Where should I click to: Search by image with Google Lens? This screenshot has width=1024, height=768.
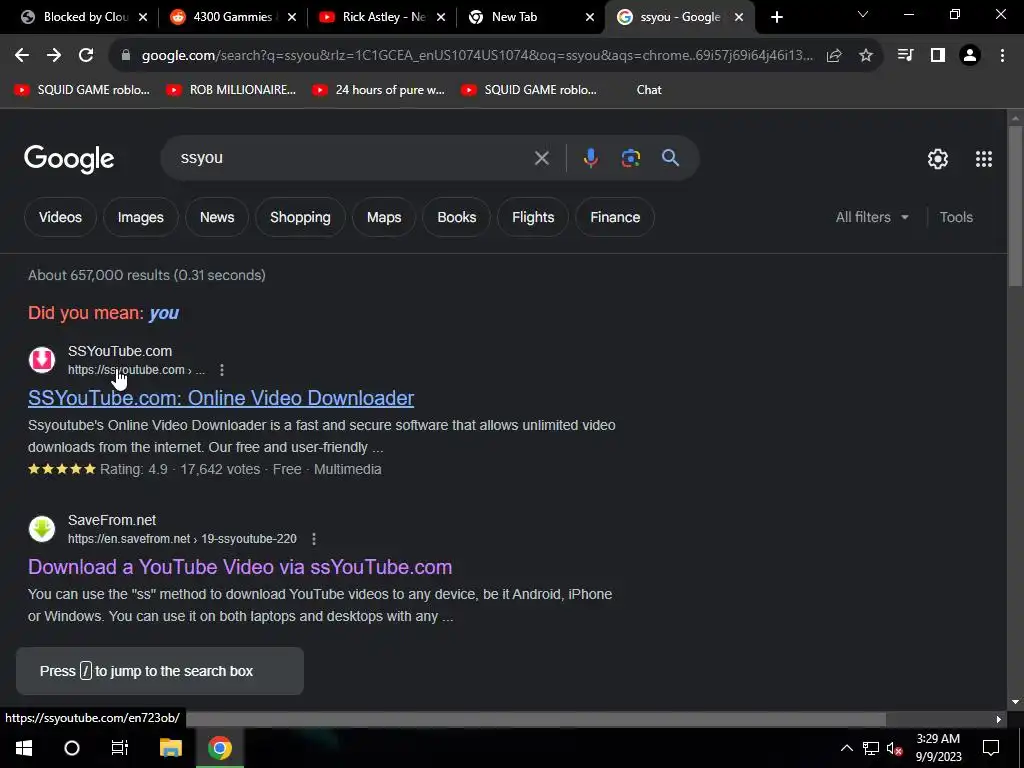(x=630, y=158)
